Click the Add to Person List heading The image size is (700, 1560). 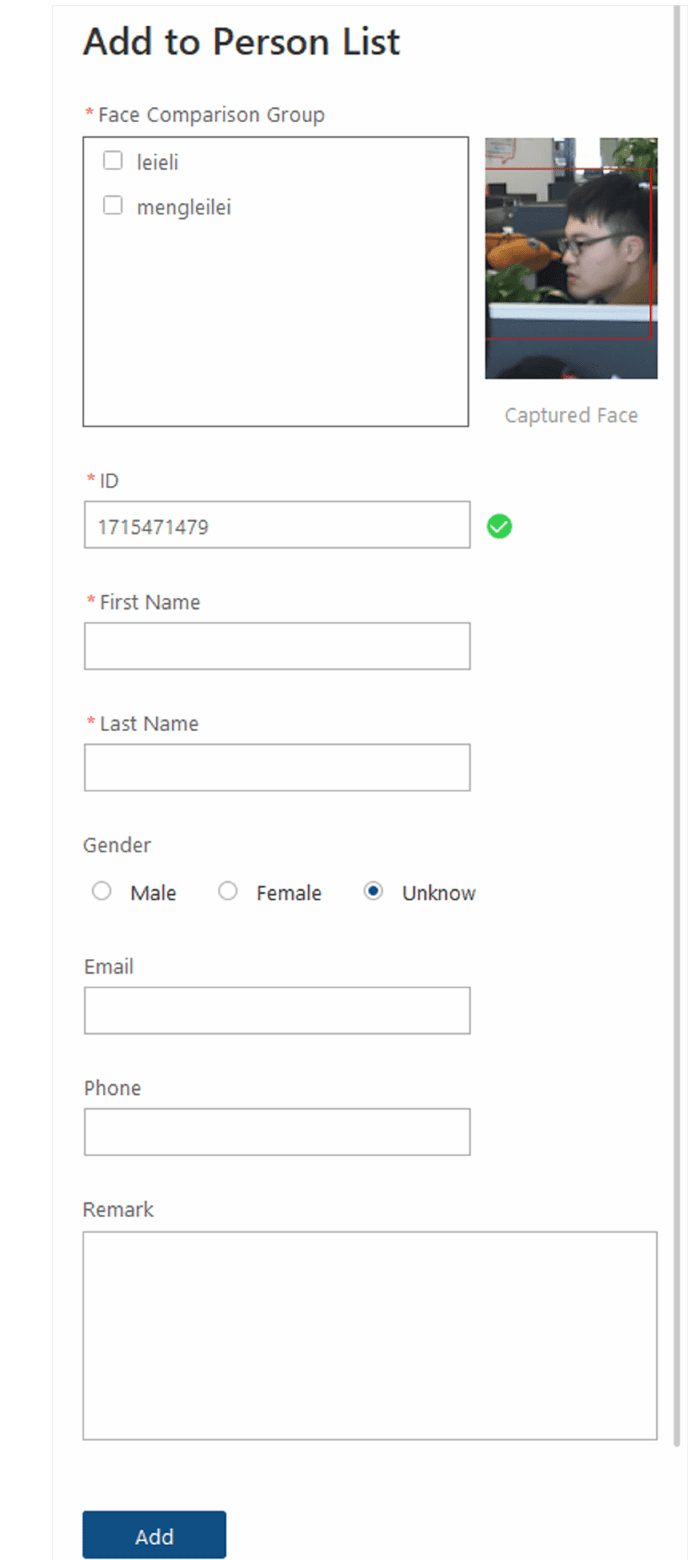[x=242, y=42]
